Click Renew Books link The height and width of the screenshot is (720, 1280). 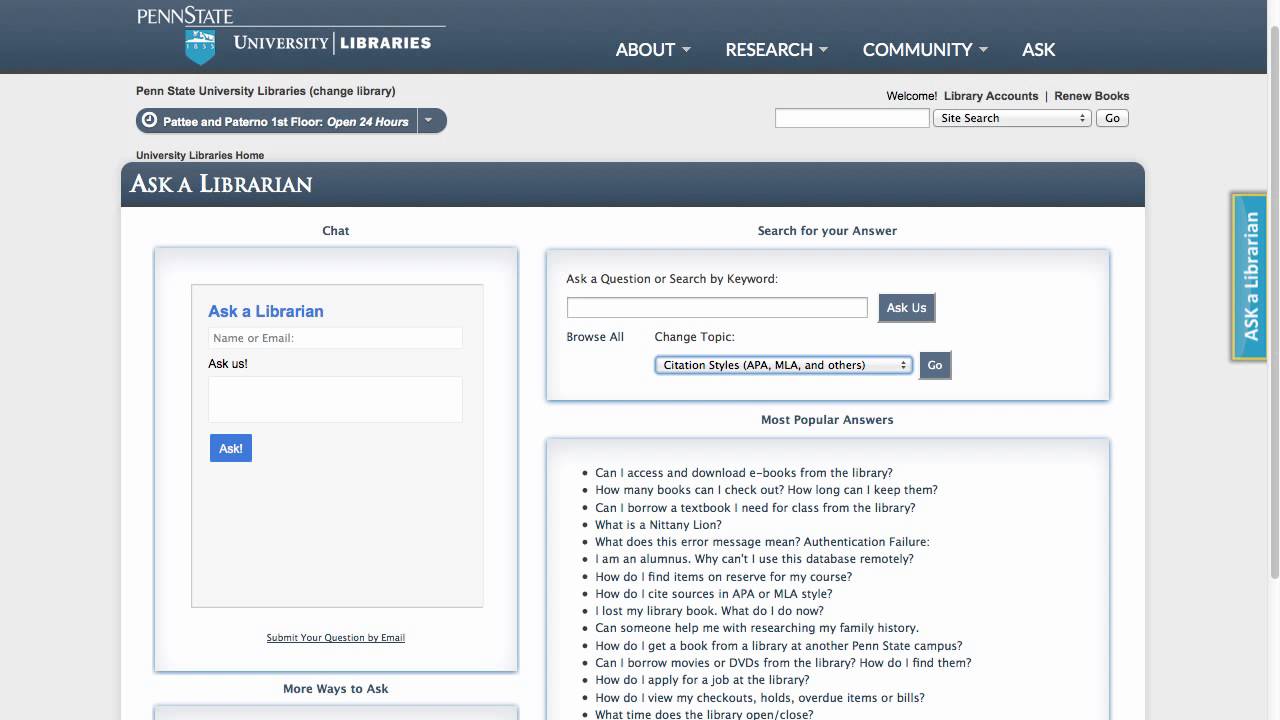point(1092,96)
